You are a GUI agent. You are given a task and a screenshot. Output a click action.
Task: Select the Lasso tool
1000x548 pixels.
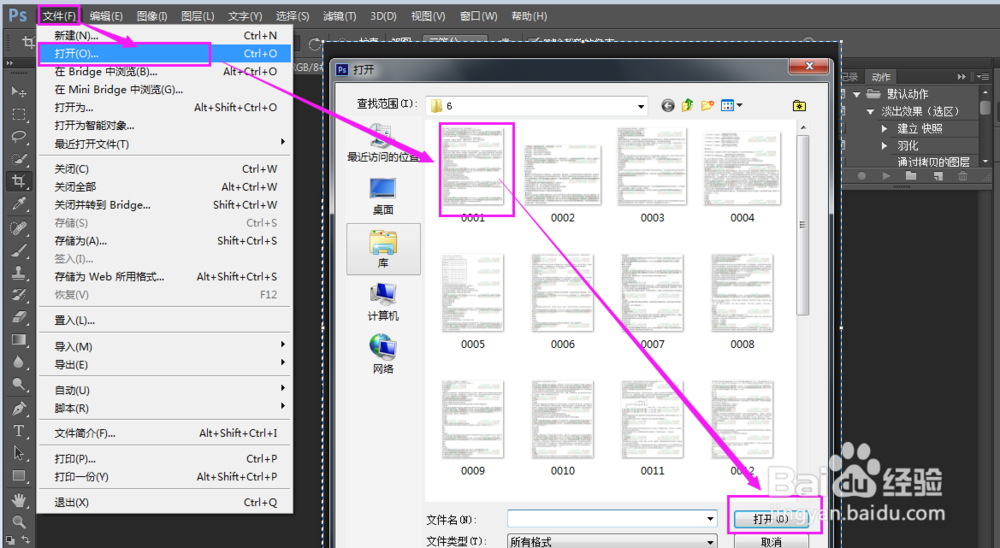(x=18, y=137)
